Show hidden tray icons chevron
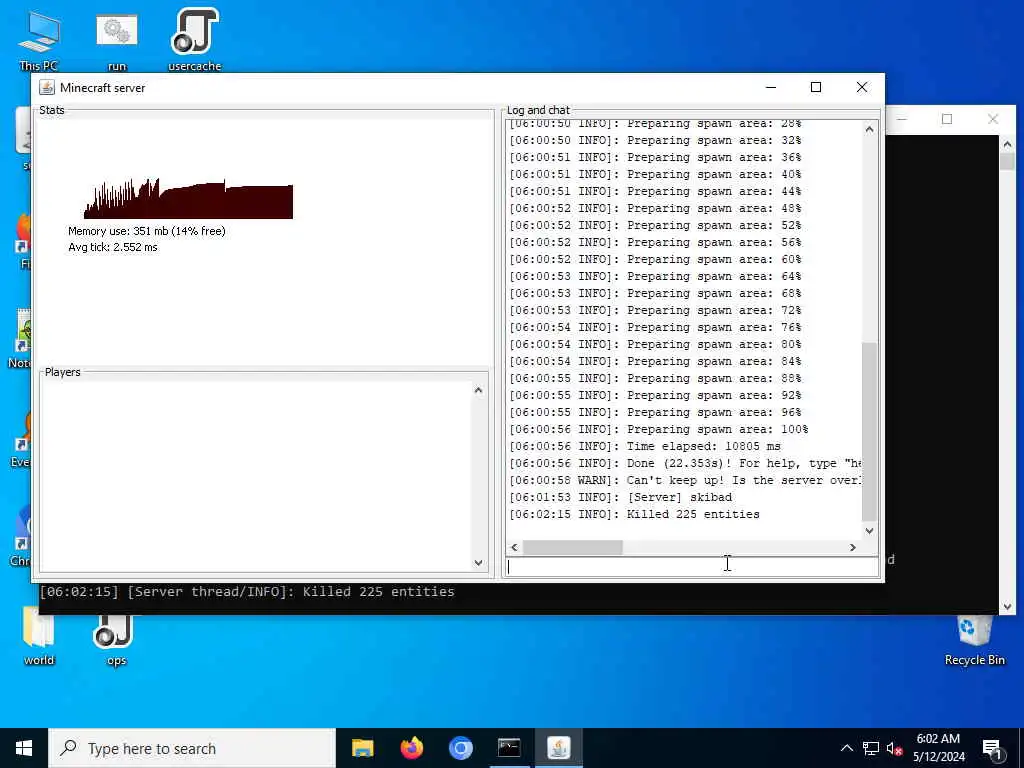 pyautogui.click(x=846, y=748)
